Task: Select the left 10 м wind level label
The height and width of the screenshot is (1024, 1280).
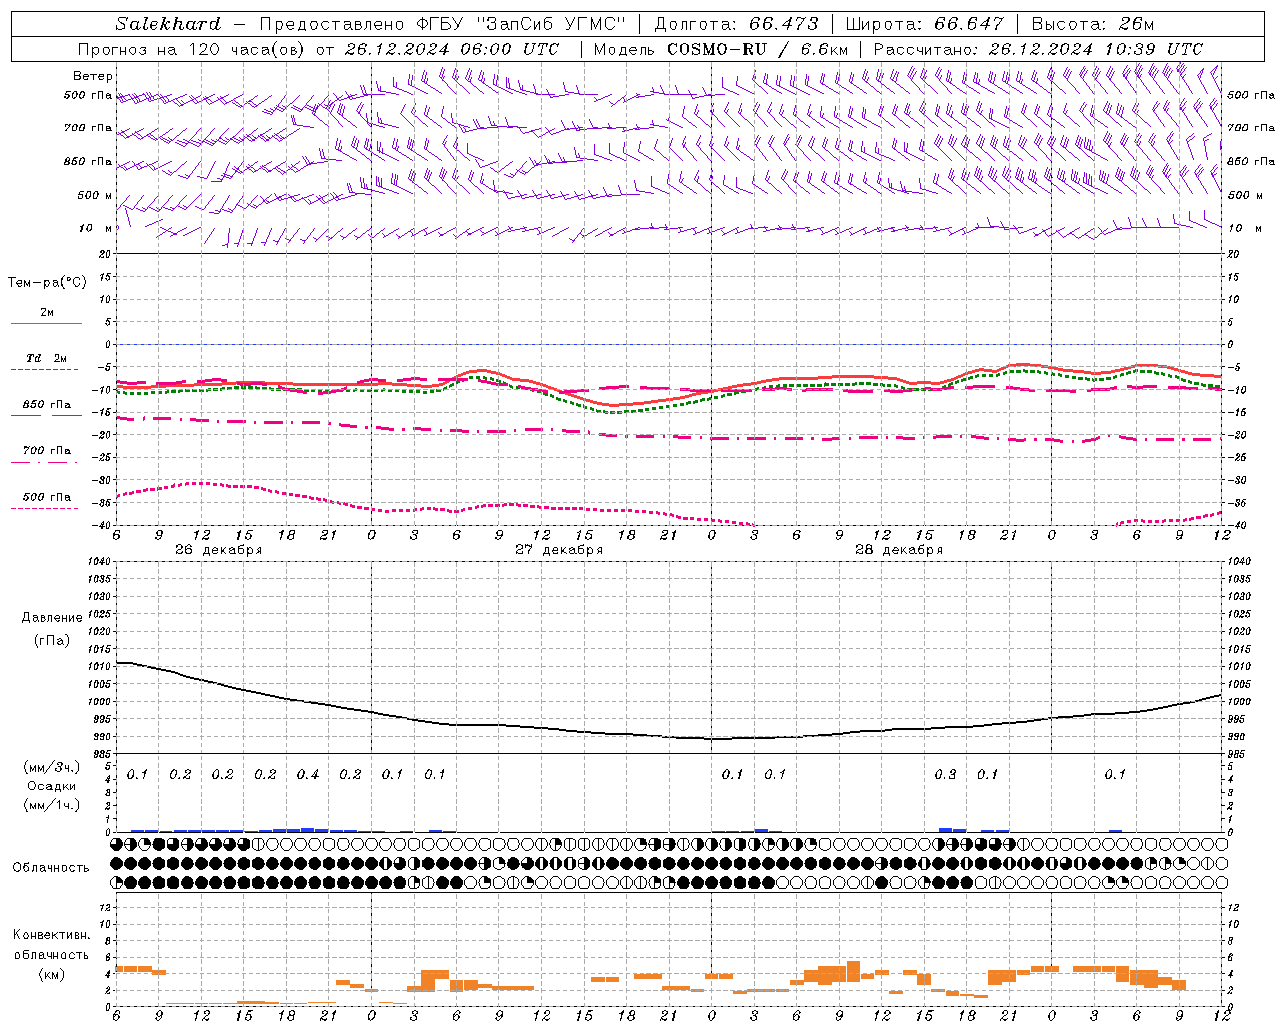Action: point(96,228)
